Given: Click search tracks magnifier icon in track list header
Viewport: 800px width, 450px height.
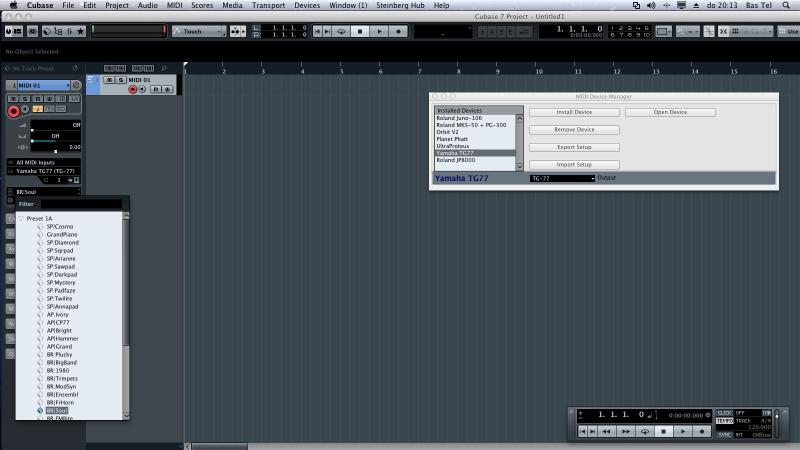Looking at the screenshot, I should pyautogui.click(x=164, y=68).
